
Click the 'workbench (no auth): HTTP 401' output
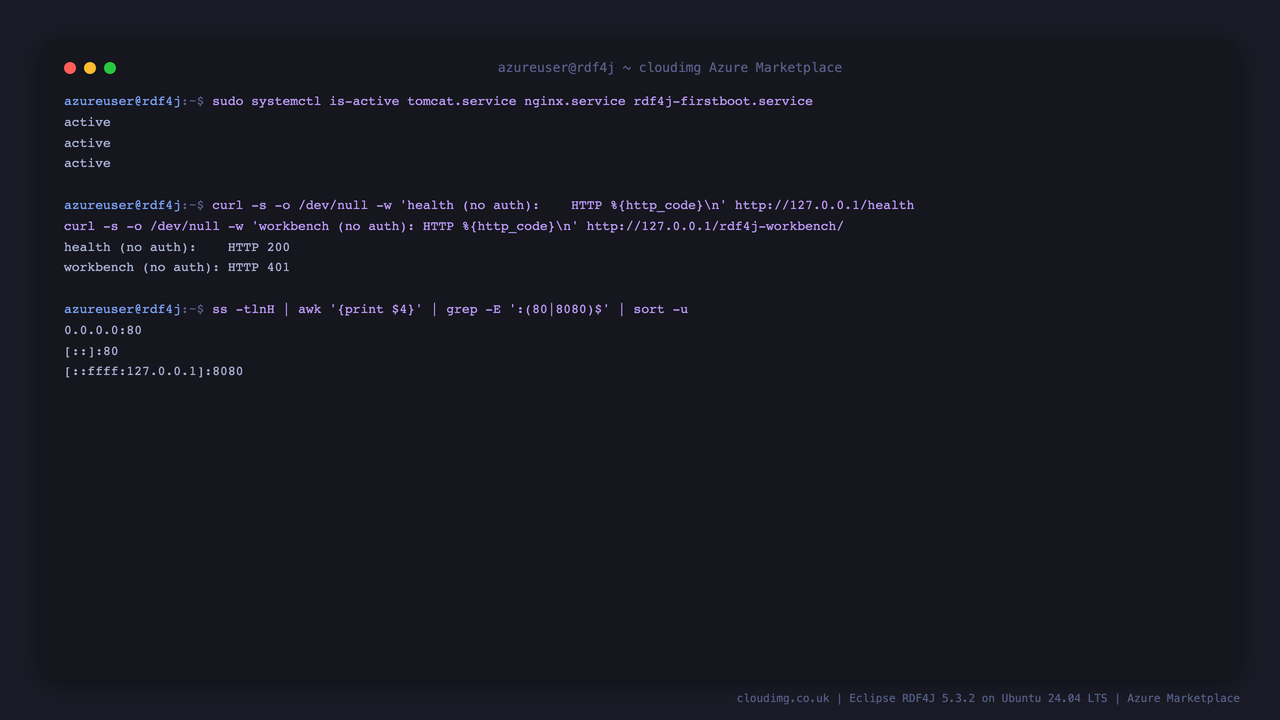(x=177, y=268)
